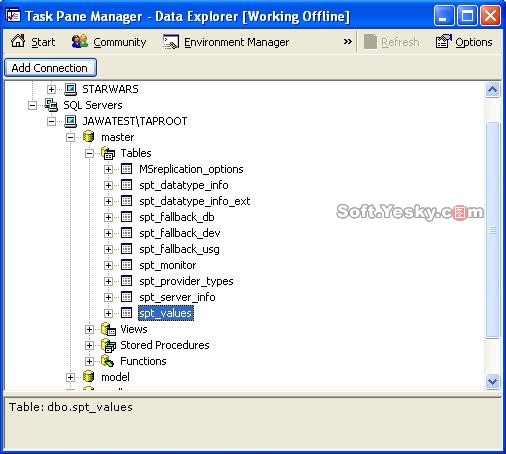Show more toolbar items chevron

[x=348, y=42]
